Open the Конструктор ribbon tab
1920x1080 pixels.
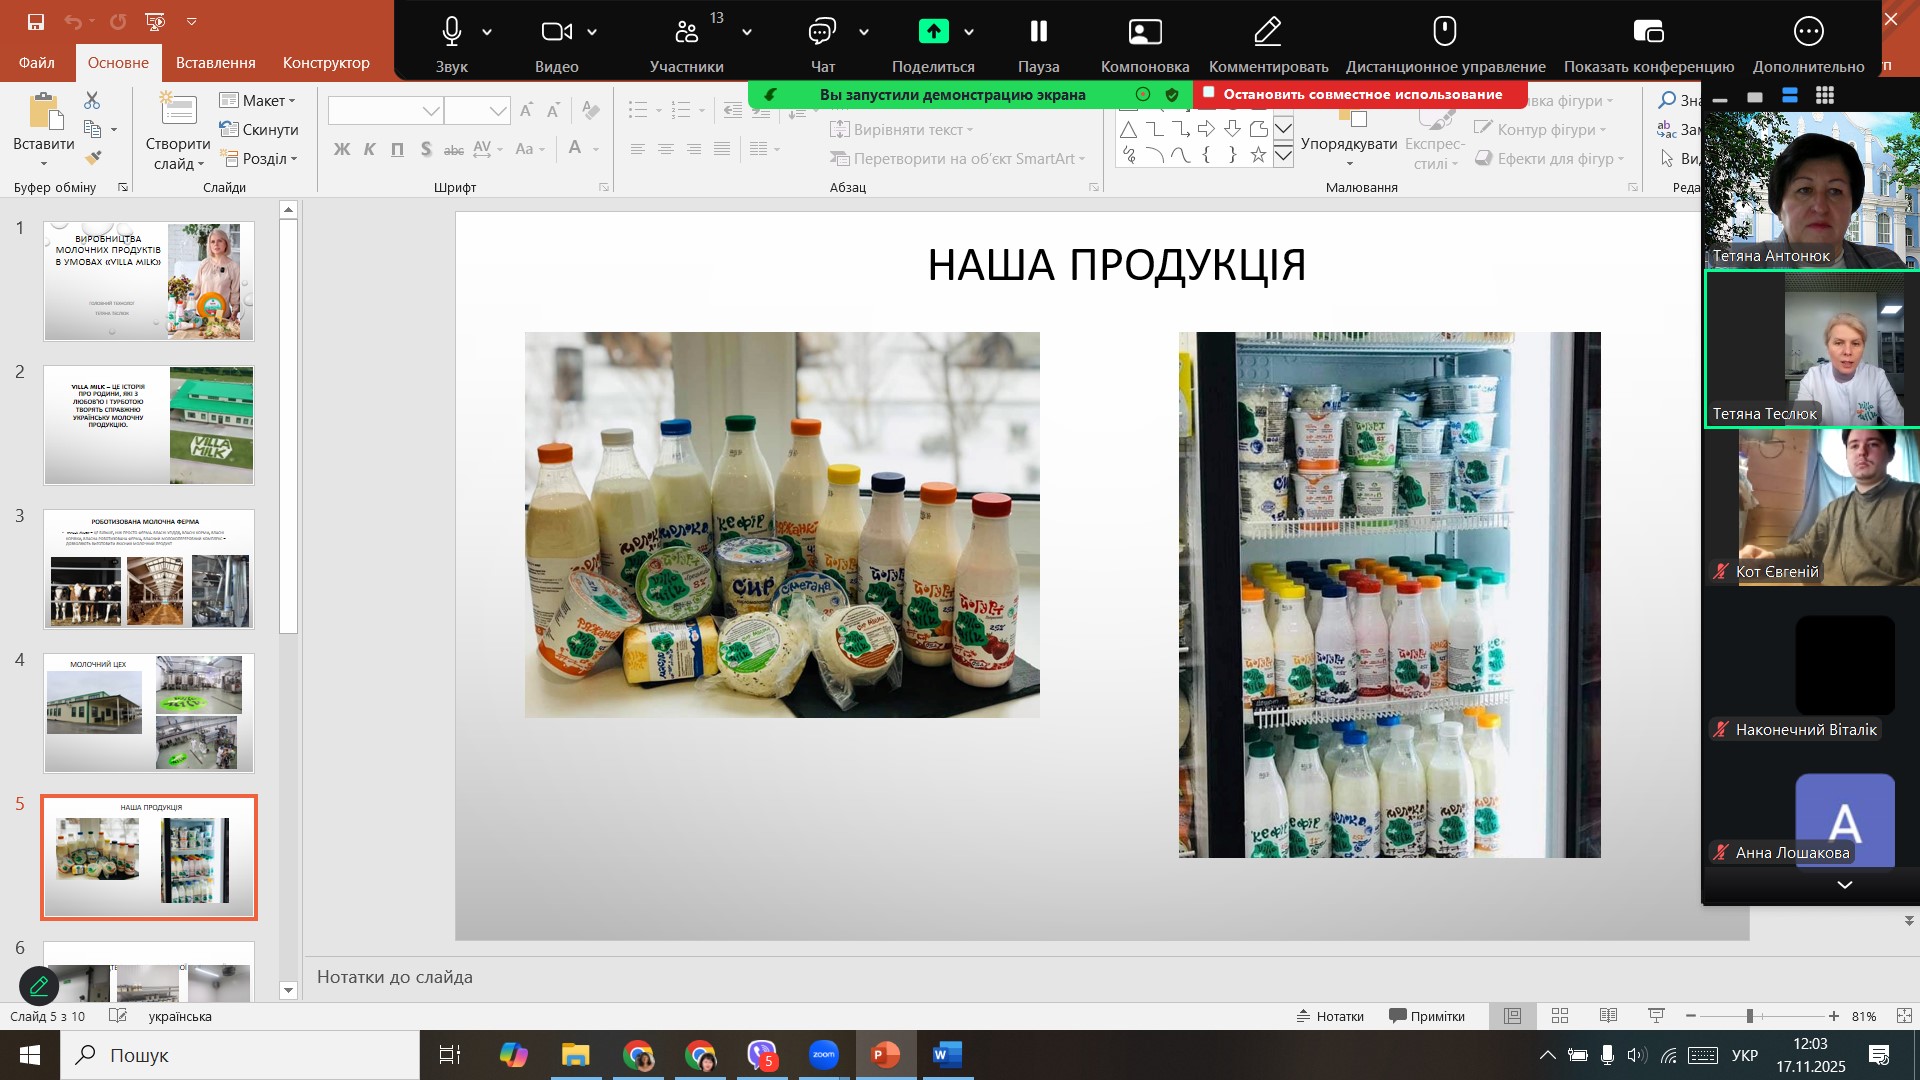(326, 62)
